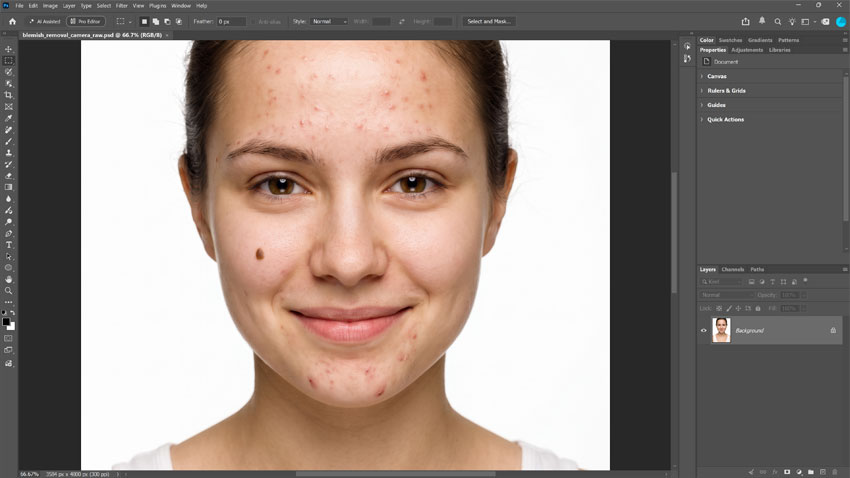Select the Hand tool
Viewport: 850px width, 478px height.
point(9,279)
